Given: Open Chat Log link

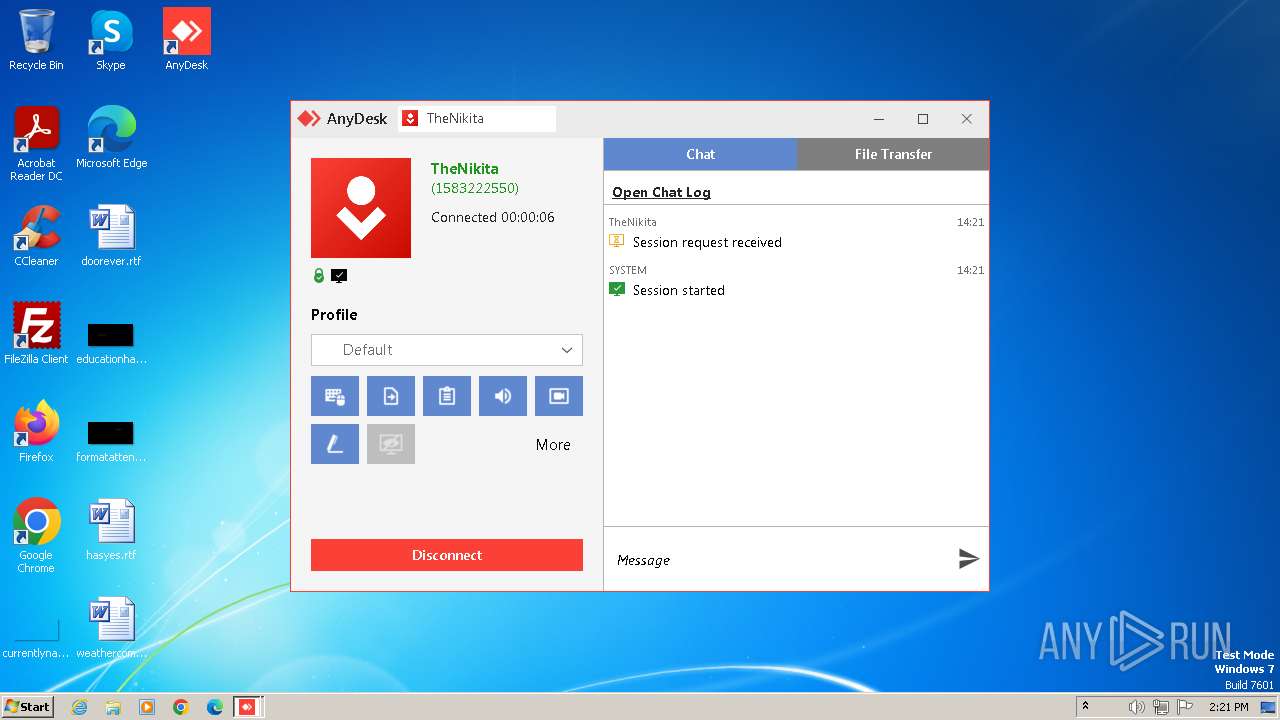Looking at the screenshot, I should (x=661, y=192).
